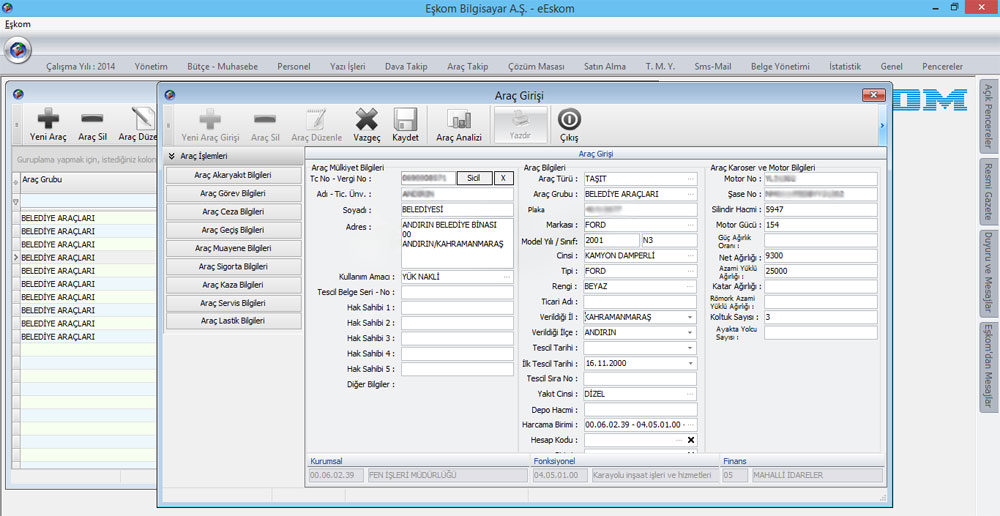Open Araç Muayene Bilgileri
1000x516 pixels.
pos(233,248)
